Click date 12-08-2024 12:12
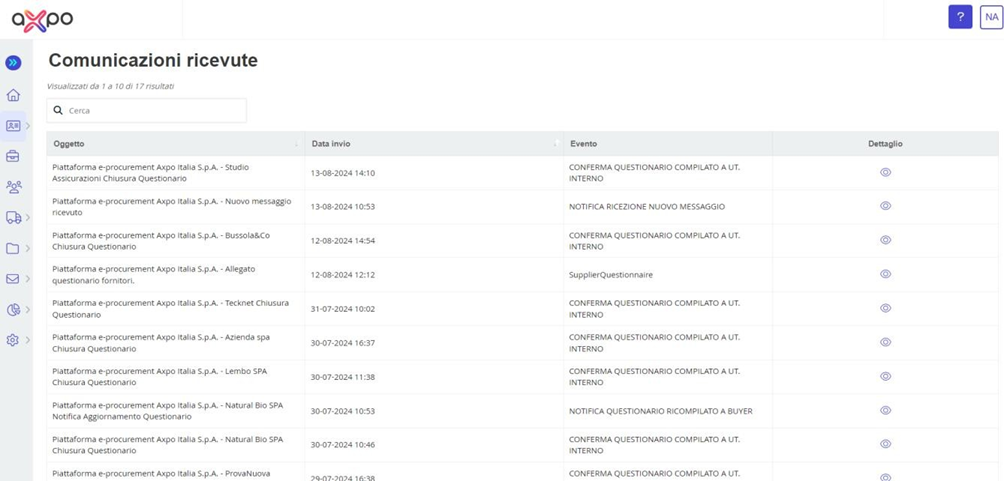The width and height of the screenshot is (1004, 481). click(343, 275)
